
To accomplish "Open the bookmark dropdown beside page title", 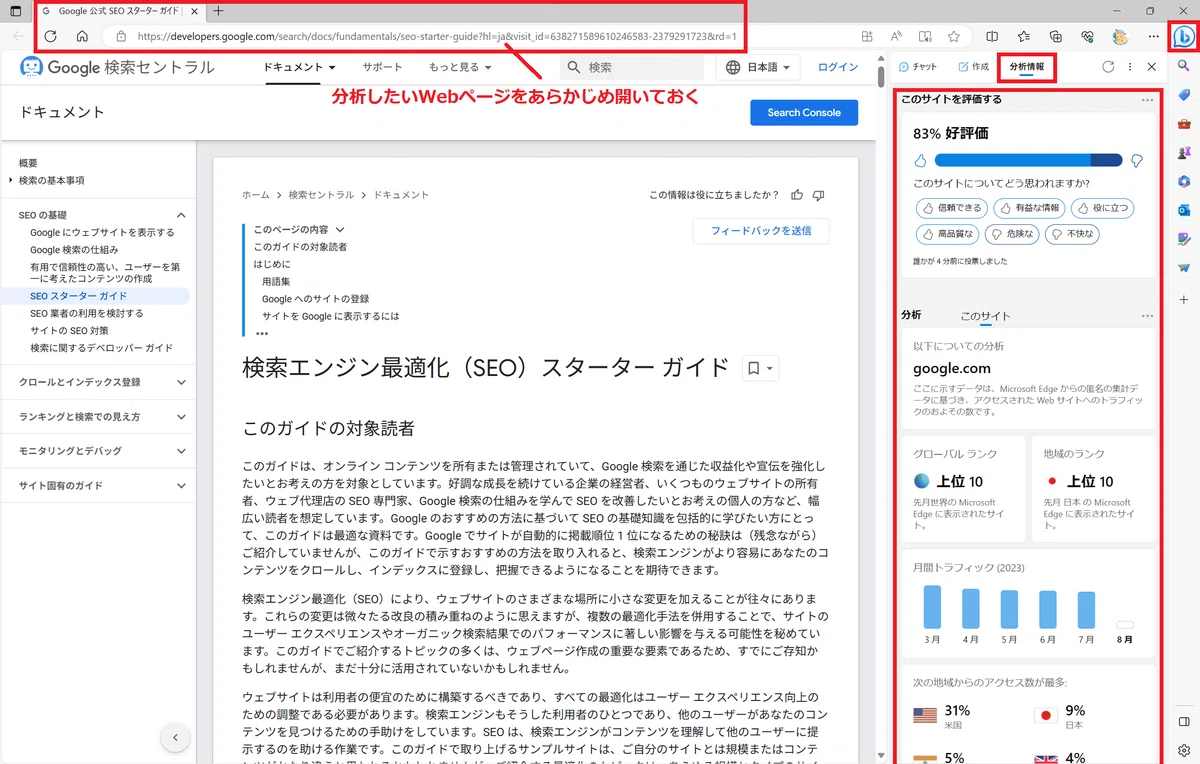I will (x=760, y=368).
